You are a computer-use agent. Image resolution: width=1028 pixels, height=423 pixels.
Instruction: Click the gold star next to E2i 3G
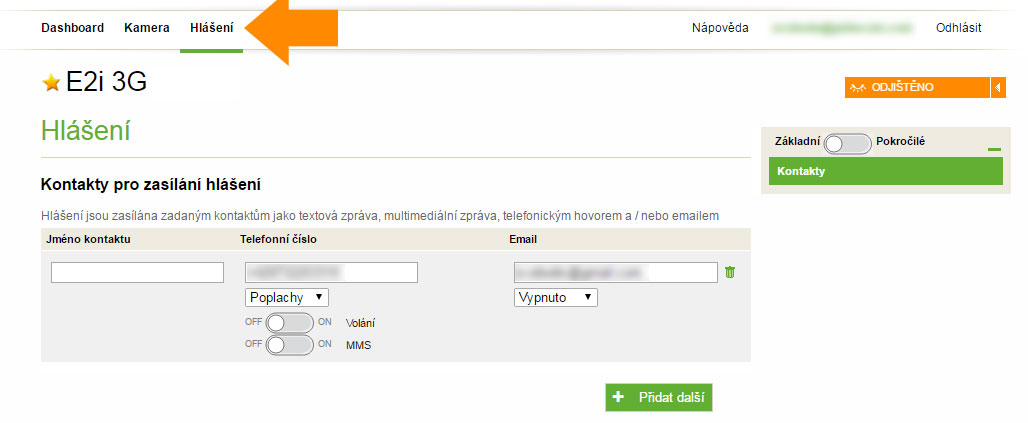tap(51, 83)
